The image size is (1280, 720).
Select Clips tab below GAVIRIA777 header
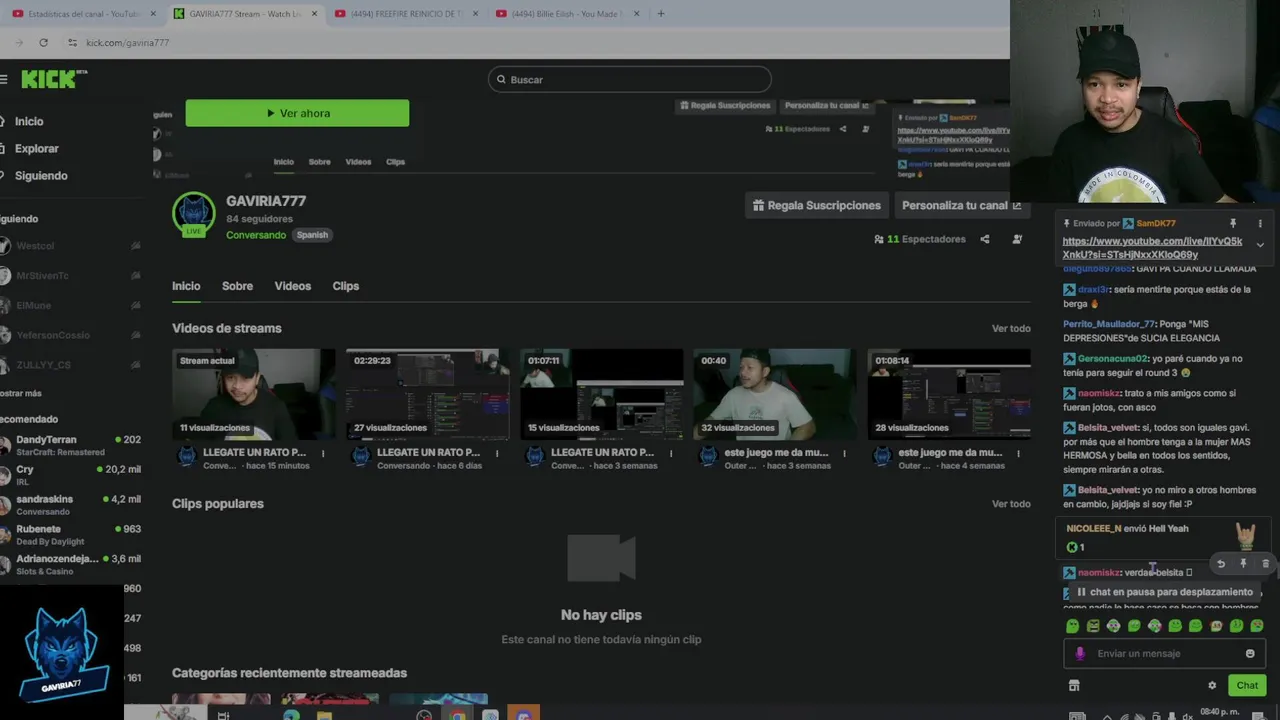coord(346,286)
